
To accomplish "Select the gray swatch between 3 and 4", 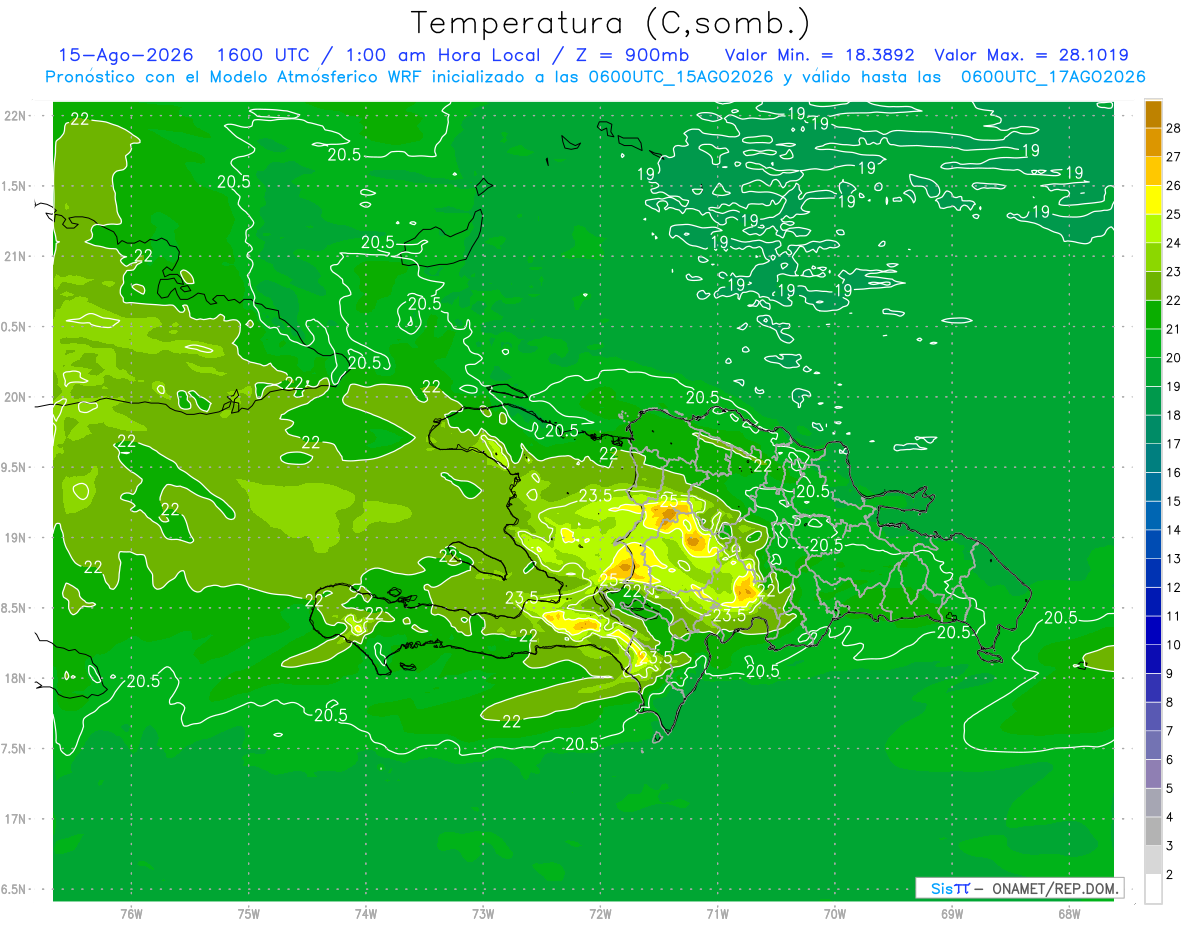I will click(1153, 832).
